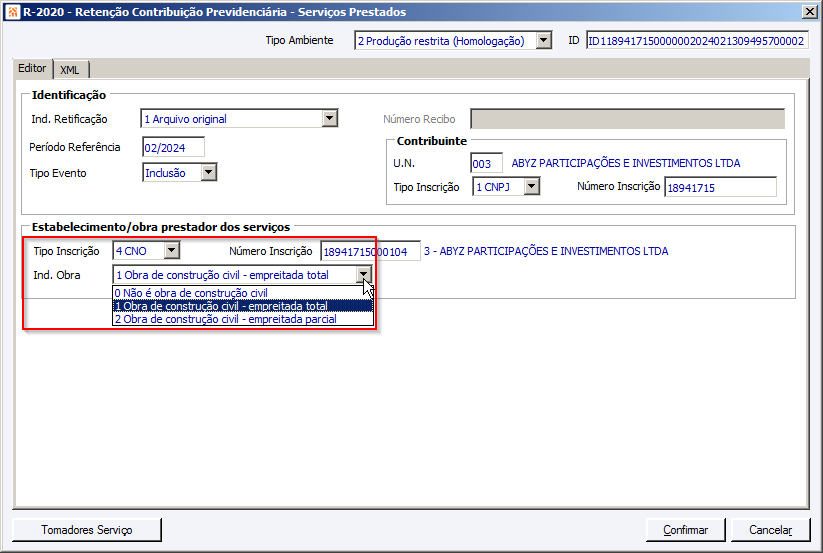The image size is (823, 553).
Task: Collapse the Ind. Obra dropdown arrow
Action: click(x=364, y=274)
